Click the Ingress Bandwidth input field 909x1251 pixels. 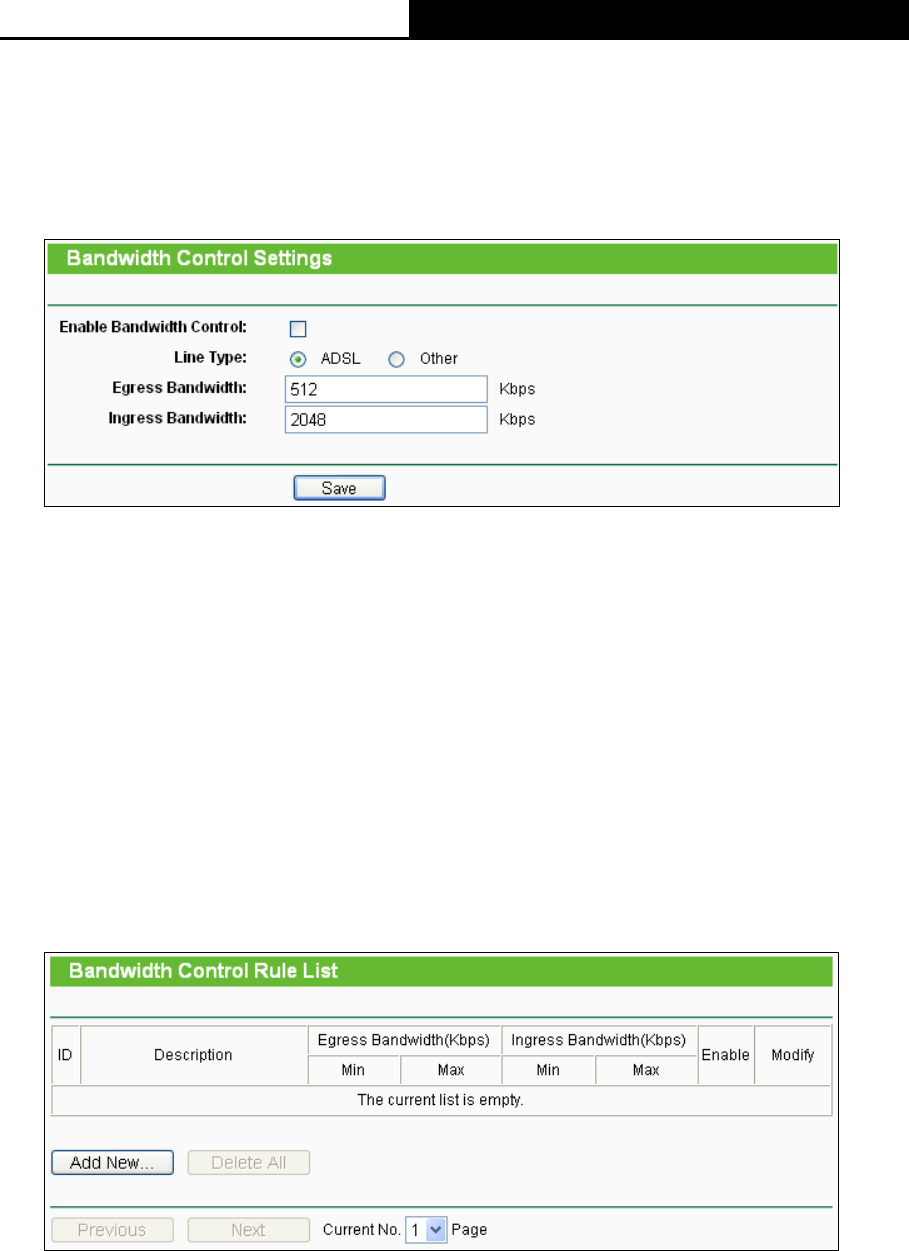pos(385,419)
